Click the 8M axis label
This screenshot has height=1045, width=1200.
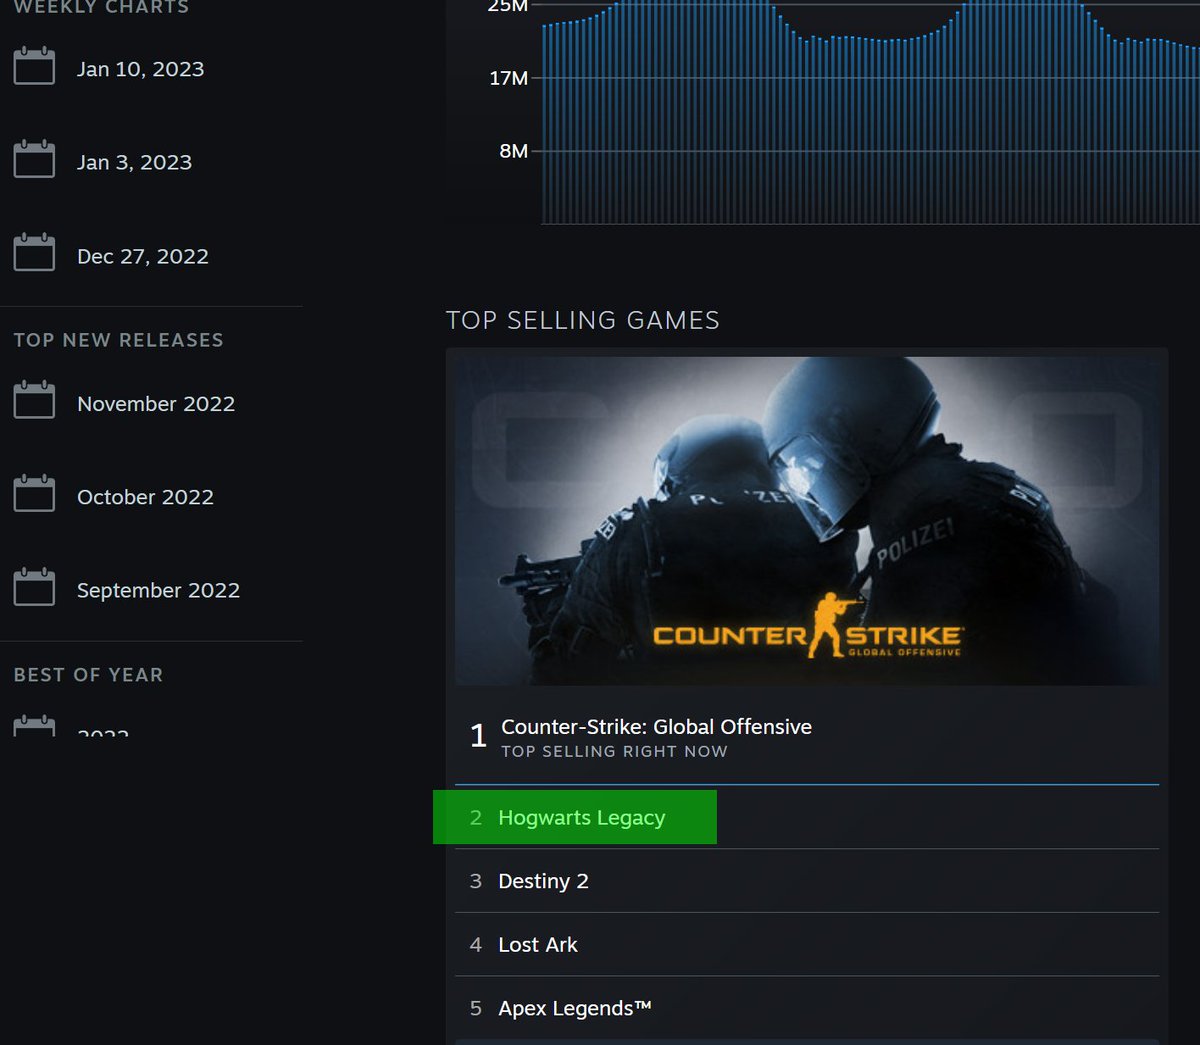click(x=514, y=151)
